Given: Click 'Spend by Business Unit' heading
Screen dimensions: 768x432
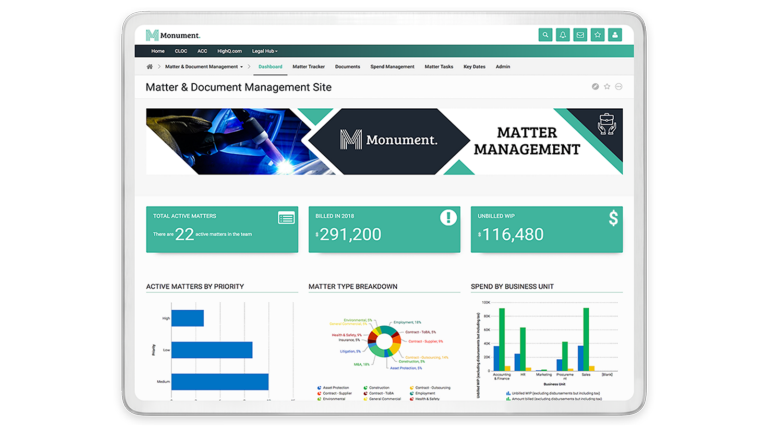Looking at the screenshot, I should click(512, 287).
